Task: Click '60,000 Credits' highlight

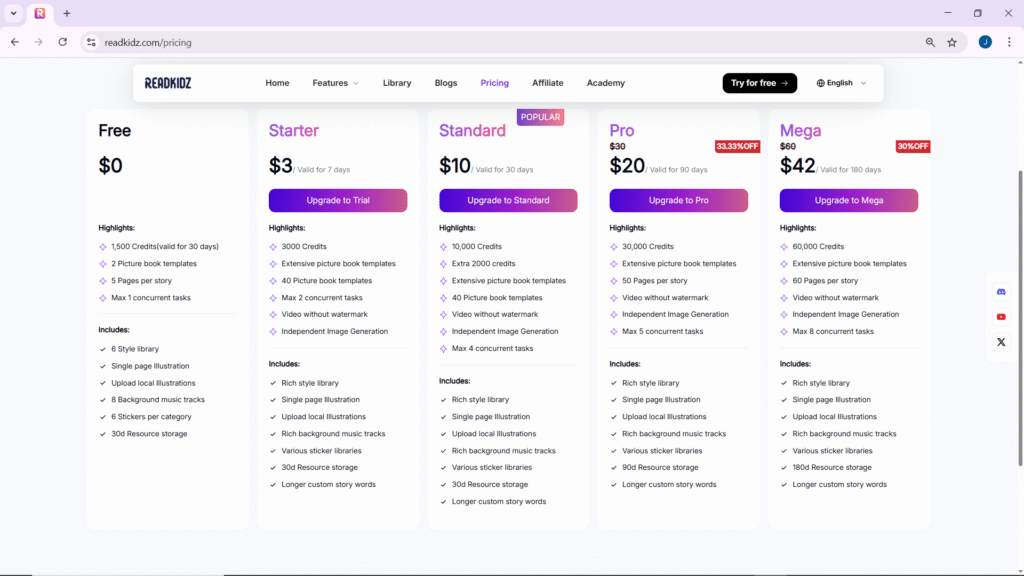Action: 818,247
